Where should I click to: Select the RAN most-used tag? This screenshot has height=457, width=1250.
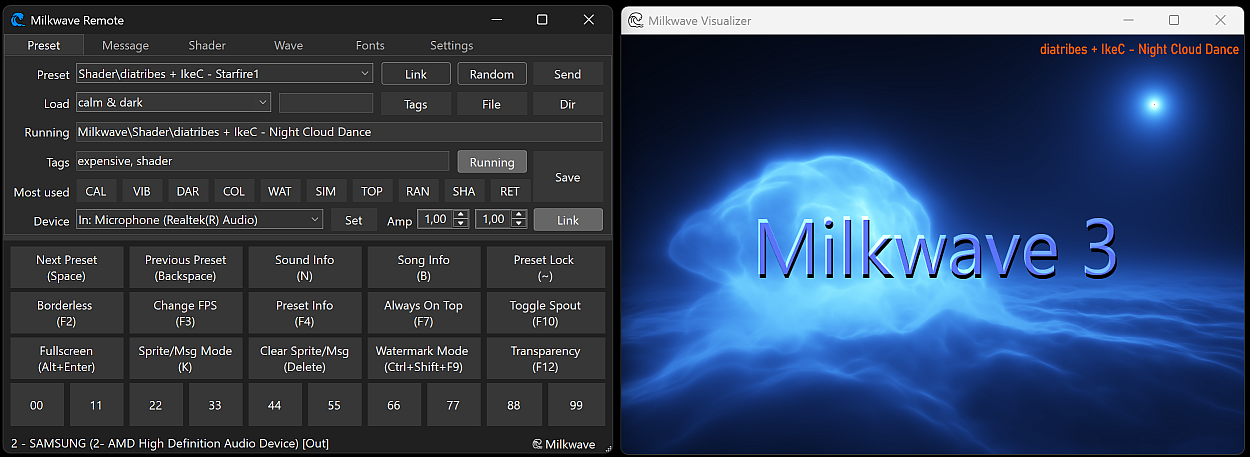coord(418,191)
